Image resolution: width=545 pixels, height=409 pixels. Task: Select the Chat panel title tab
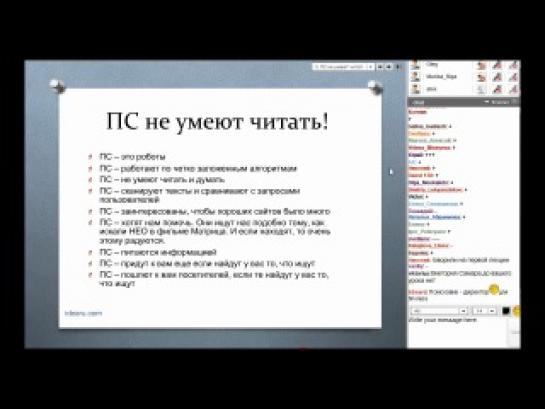(418, 102)
